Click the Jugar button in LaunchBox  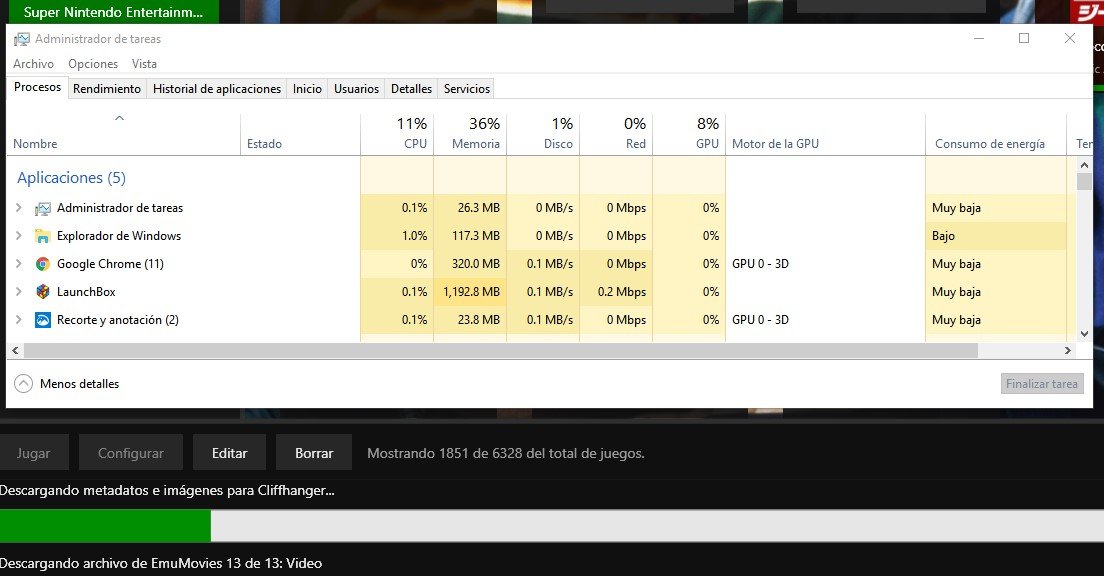point(34,453)
